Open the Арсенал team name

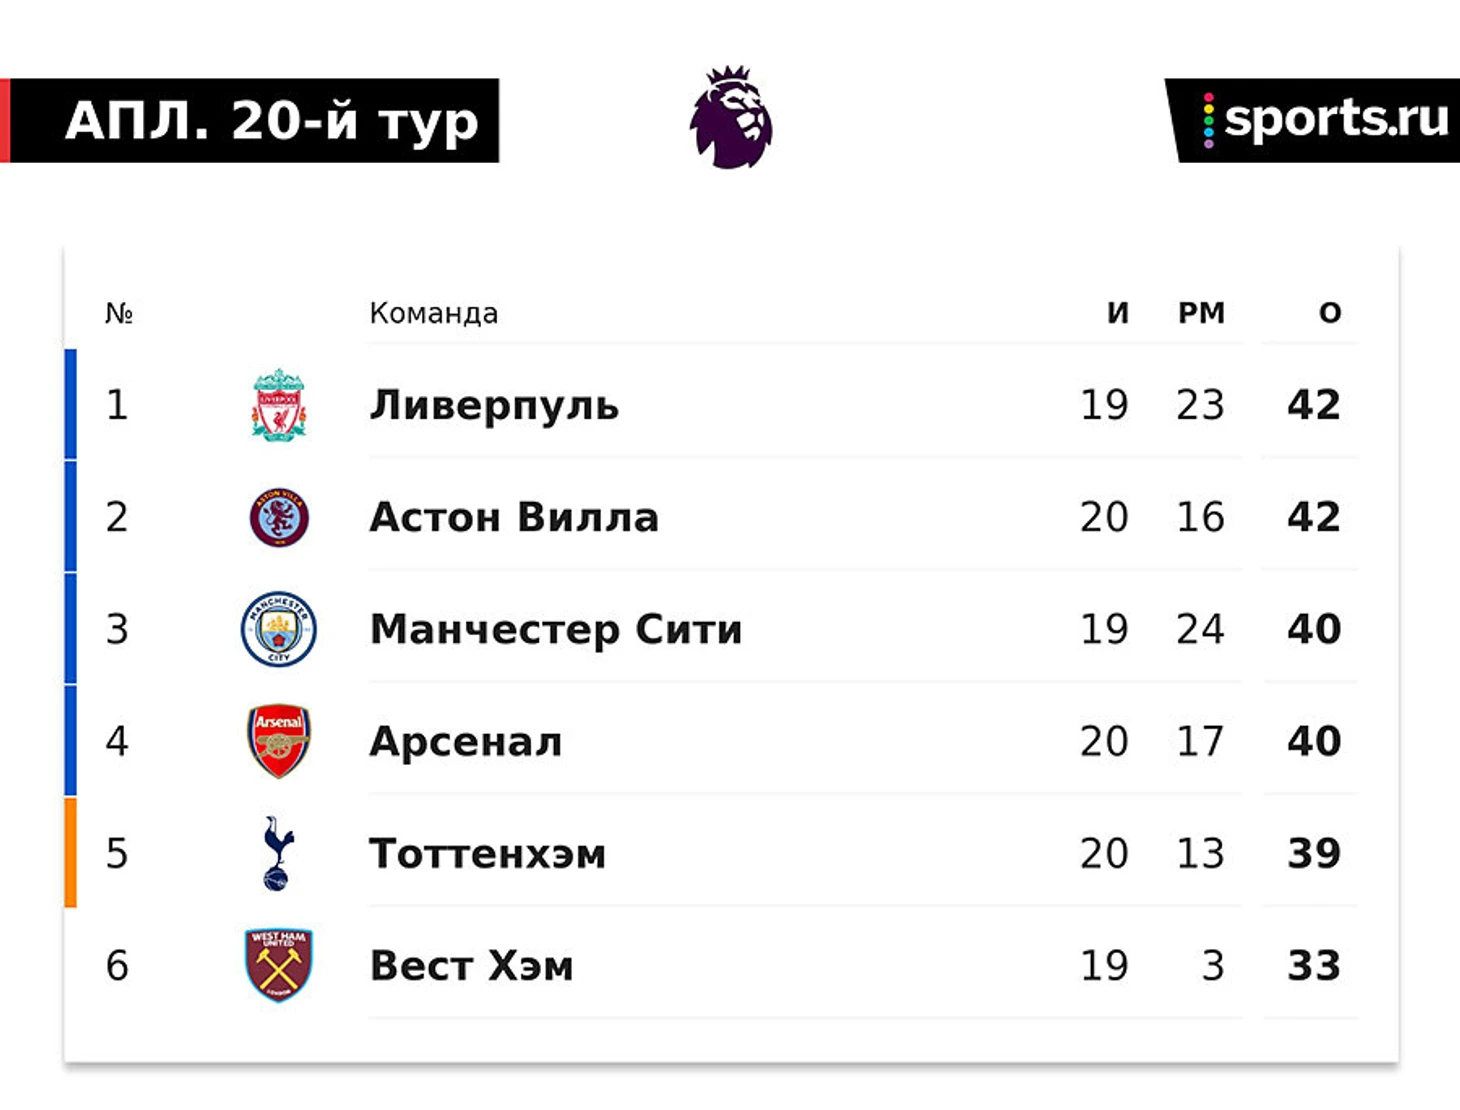point(466,742)
